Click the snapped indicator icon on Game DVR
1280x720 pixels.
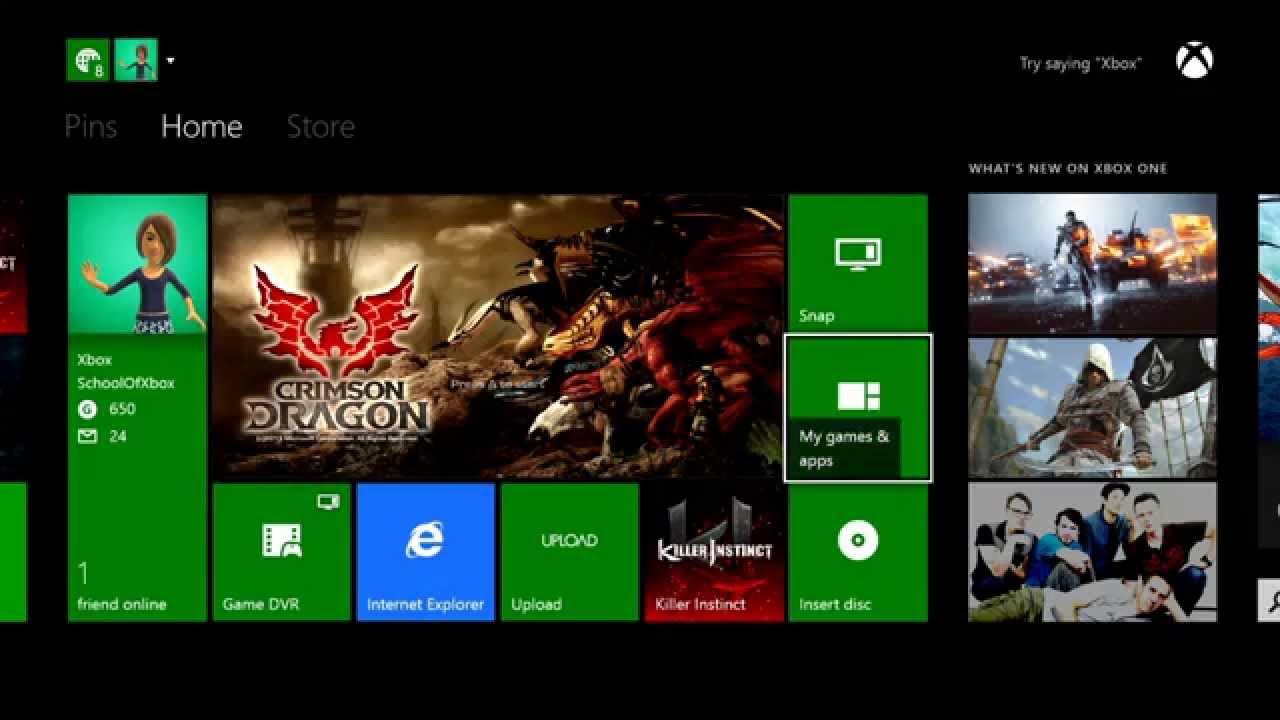[x=328, y=501]
